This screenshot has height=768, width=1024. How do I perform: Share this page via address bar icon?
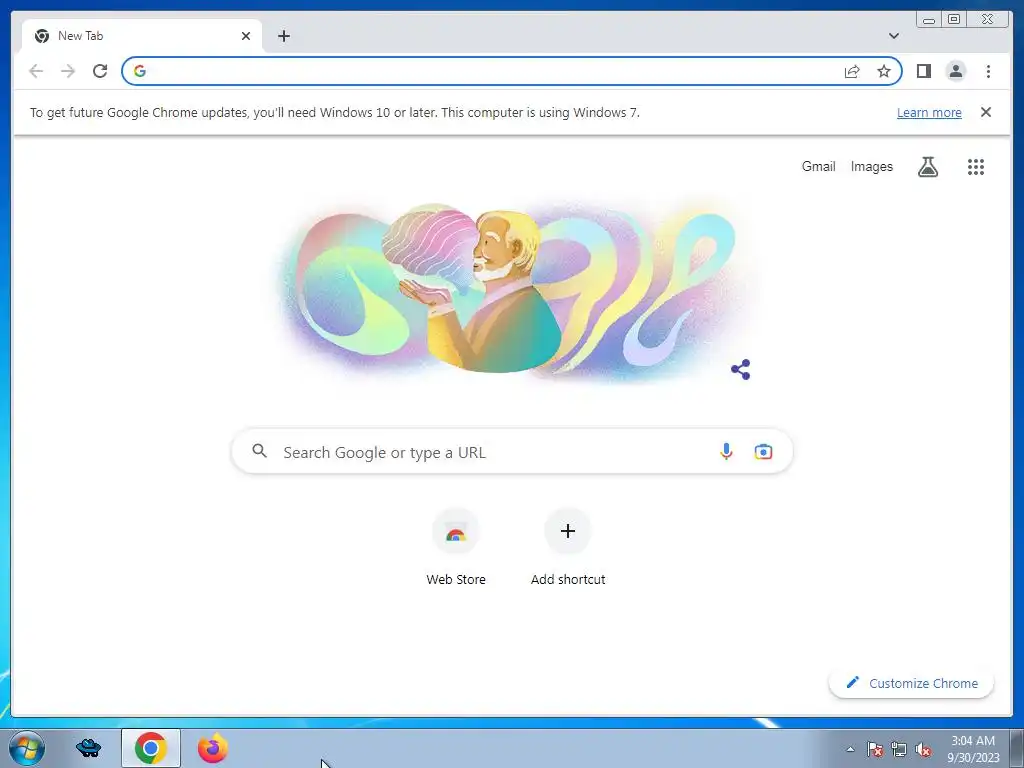tap(852, 71)
